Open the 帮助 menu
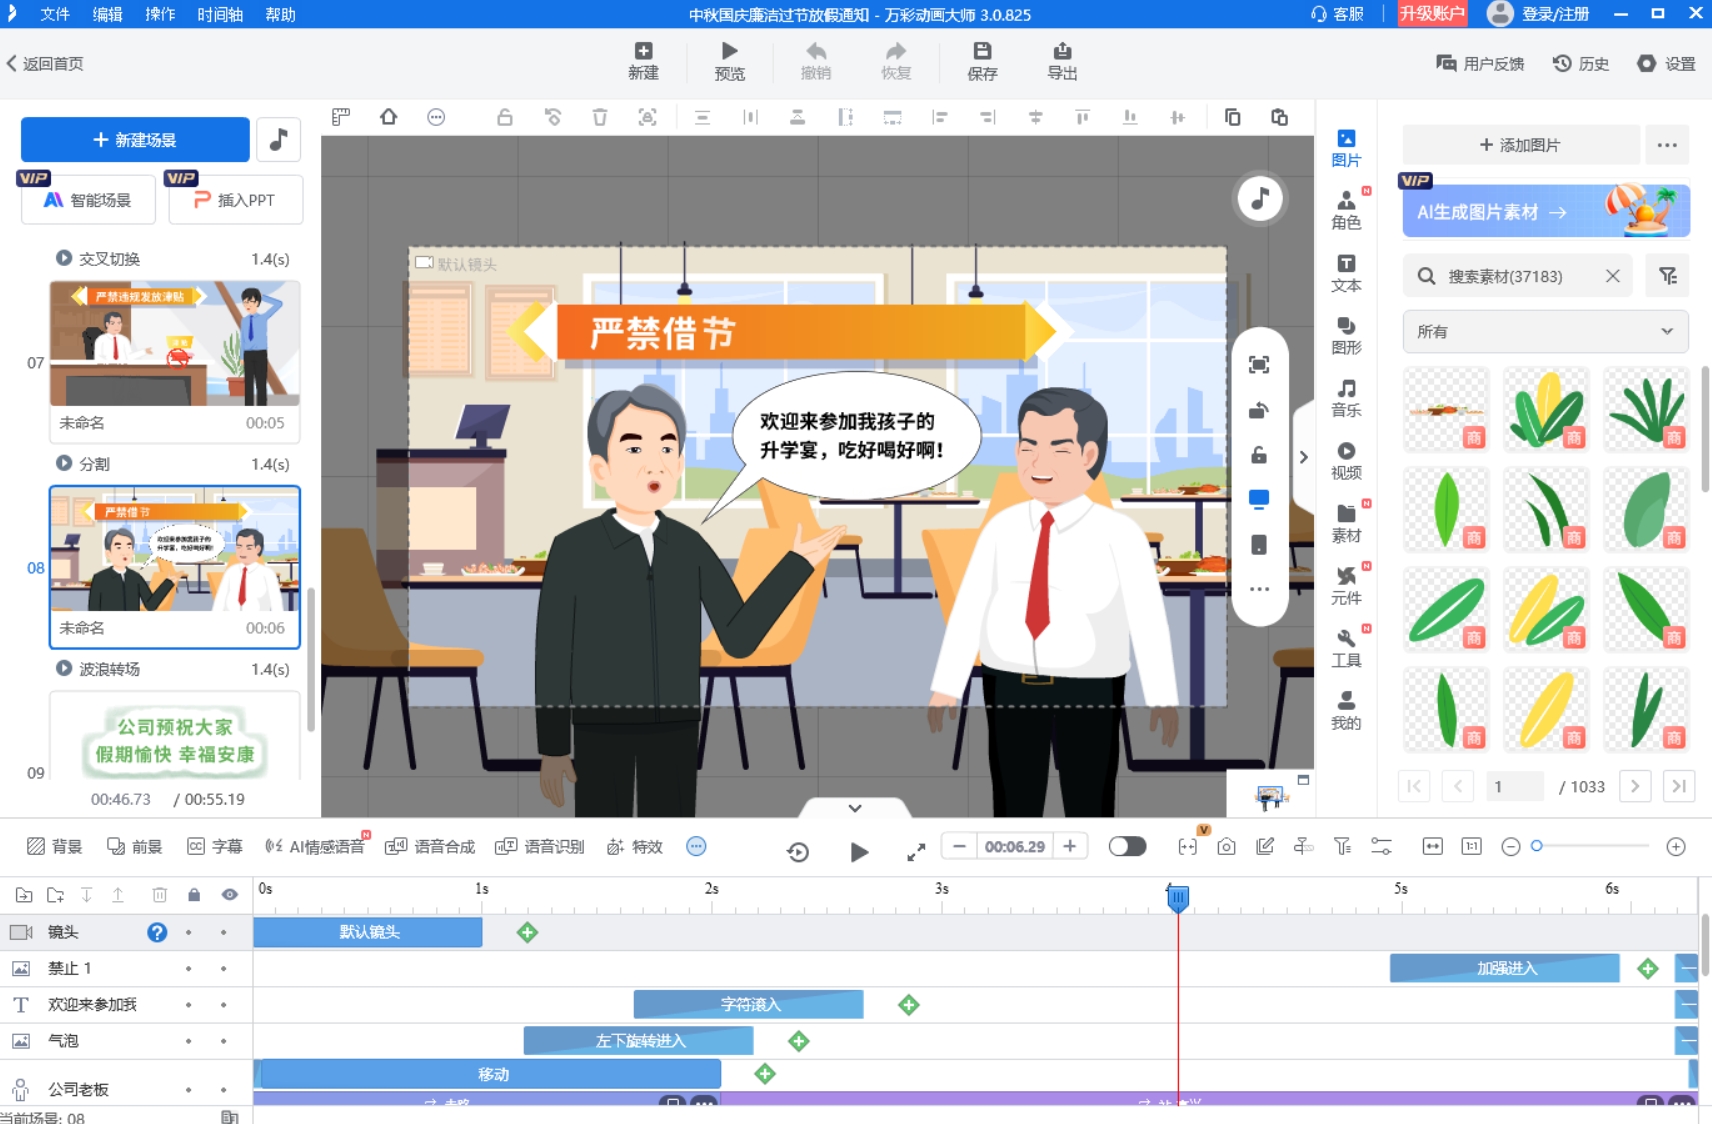 pyautogui.click(x=281, y=14)
